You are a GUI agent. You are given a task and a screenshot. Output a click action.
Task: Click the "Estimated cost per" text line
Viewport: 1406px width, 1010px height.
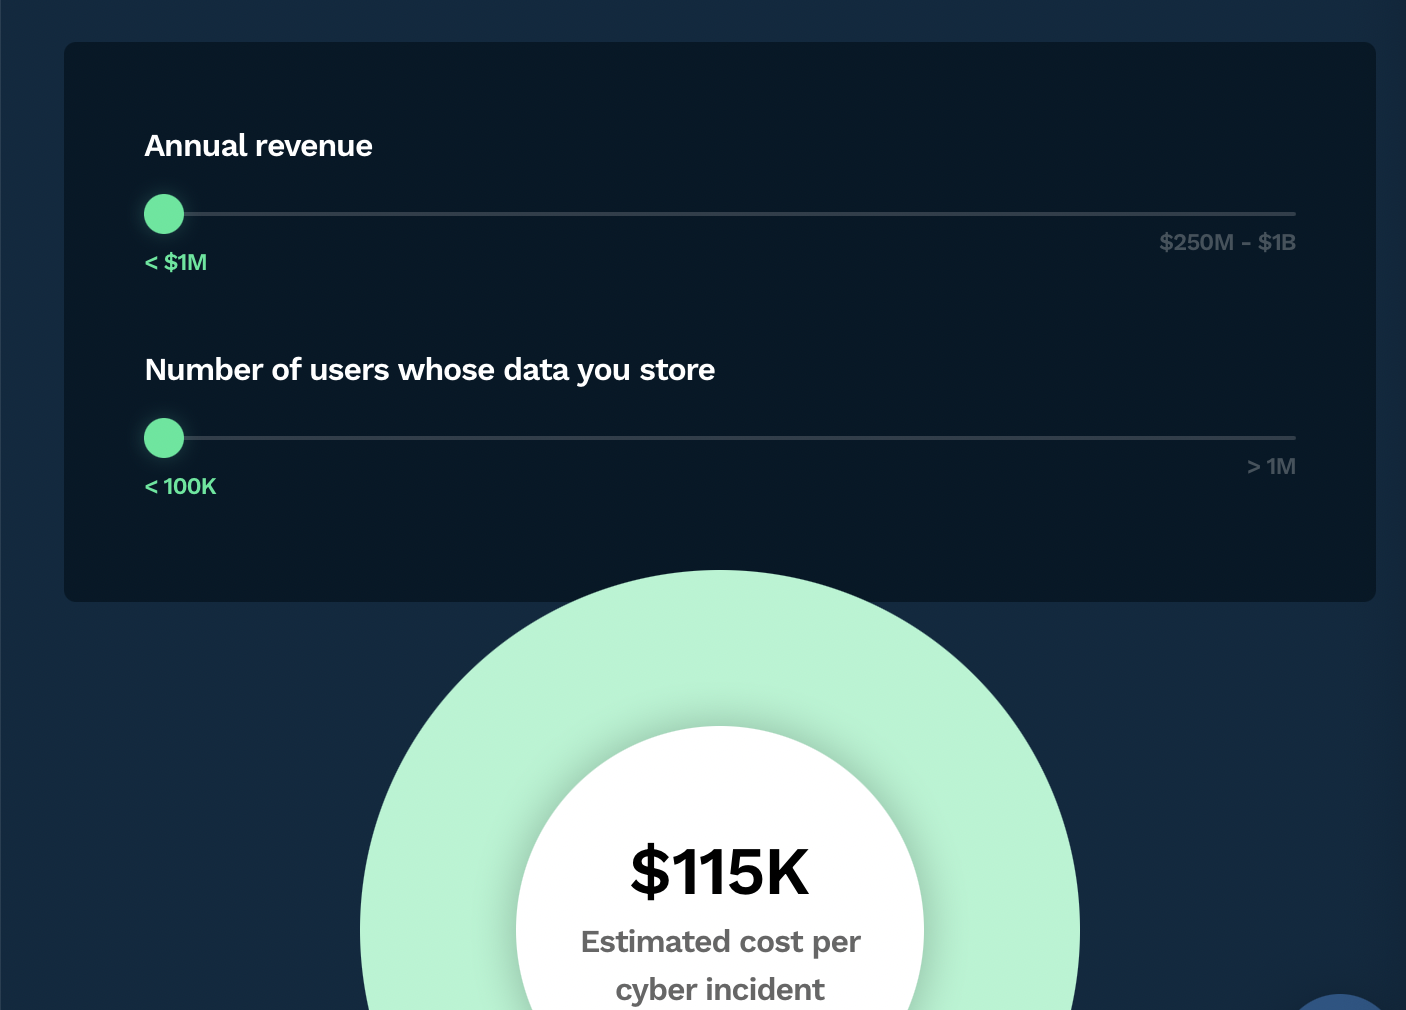pyautogui.click(x=720, y=942)
